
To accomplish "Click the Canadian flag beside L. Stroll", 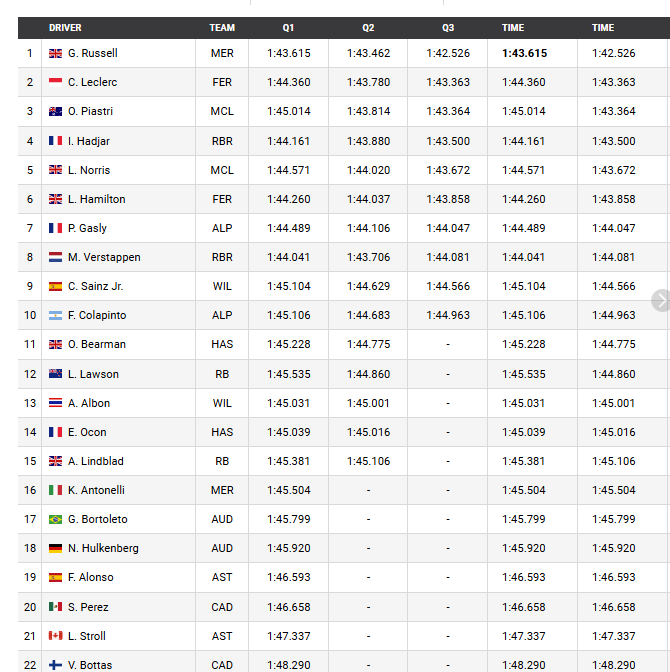I will (55, 636).
